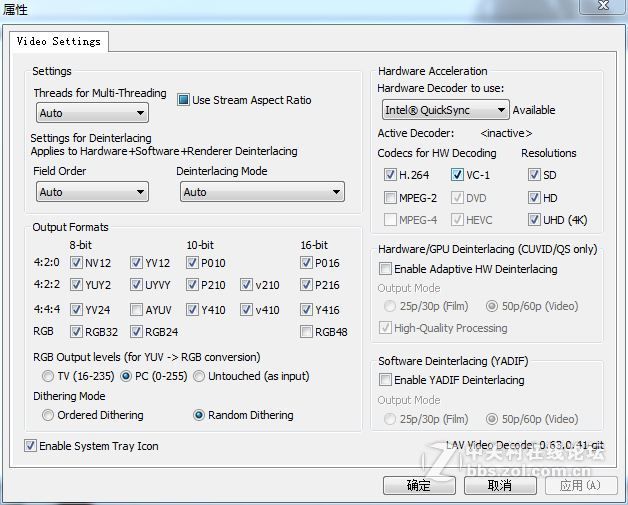Toggle YV12 output format

(x=136, y=263)
